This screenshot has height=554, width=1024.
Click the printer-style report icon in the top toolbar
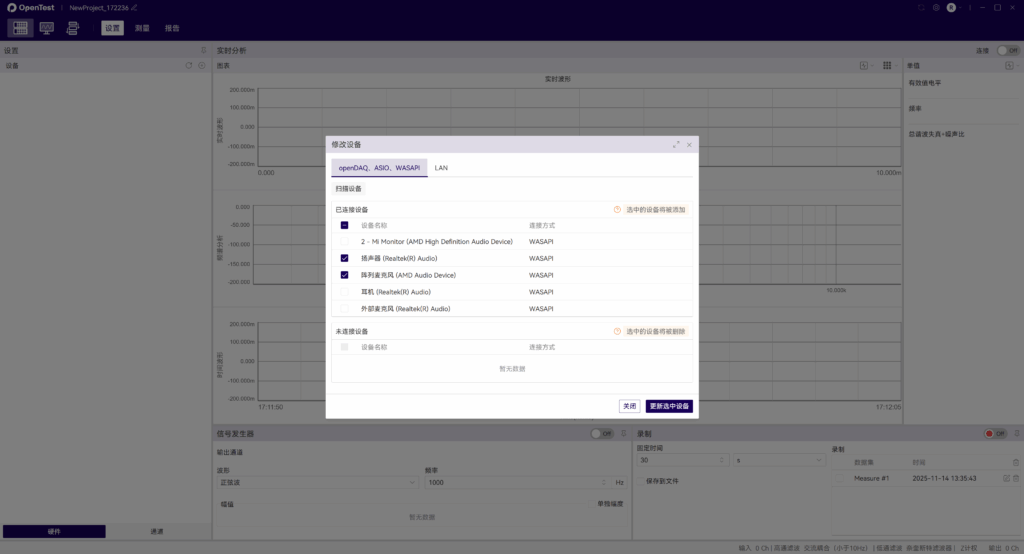click(x=73, y=28)
